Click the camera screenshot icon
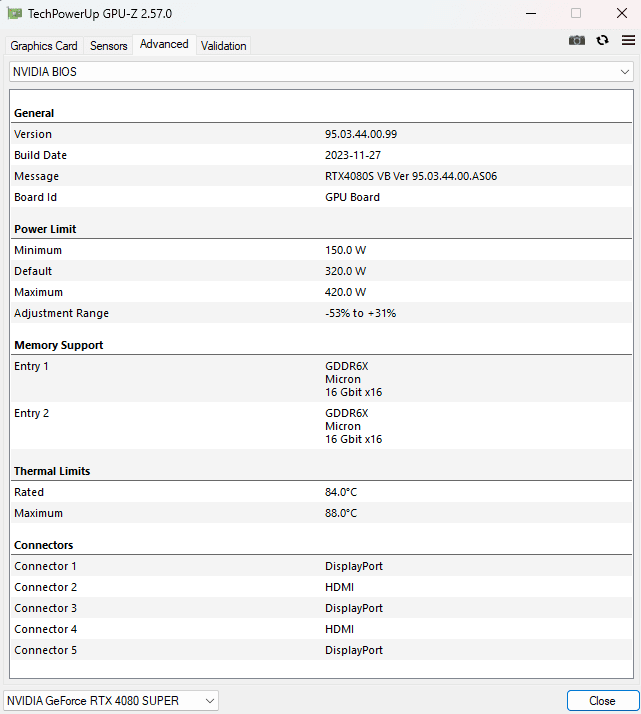 coord(577,40)
